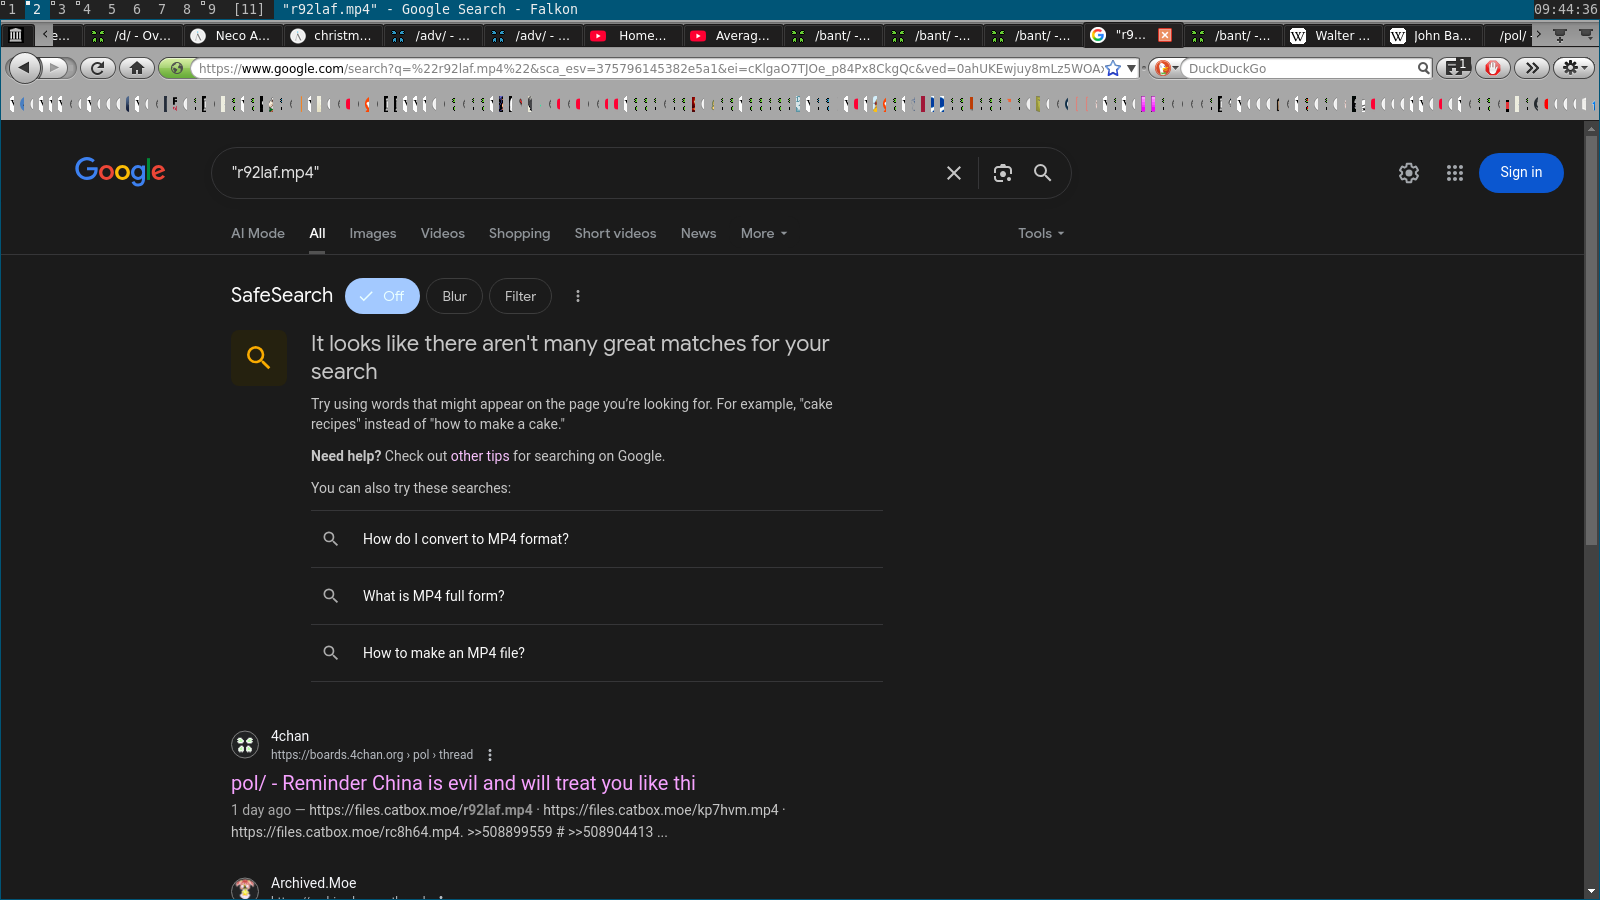The image size is (1600, 900).
Task: Bookmark this page with the star icon
Action: (x=1113, y=68)
